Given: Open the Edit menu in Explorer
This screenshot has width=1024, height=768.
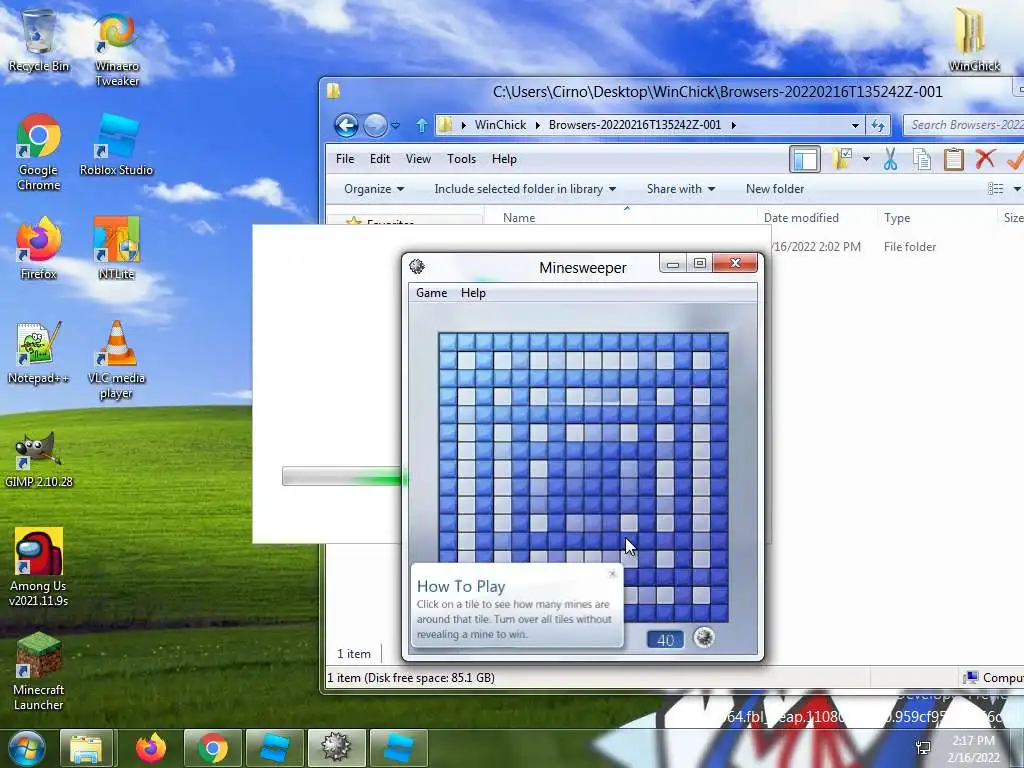Looking at the screenshot, I should (379, 159).
